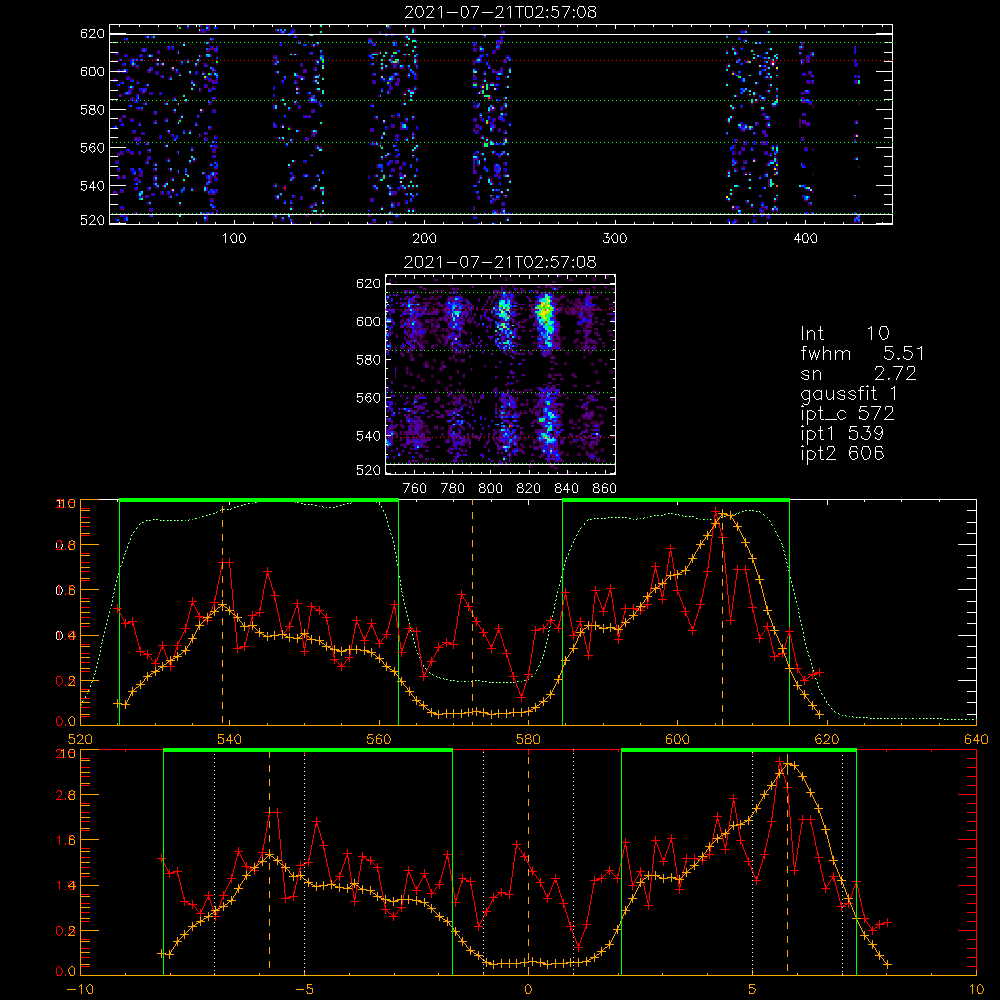Select the 'ipt1 539' readout text
The height and width of the screenshot is (1000, 1000).
842,433
